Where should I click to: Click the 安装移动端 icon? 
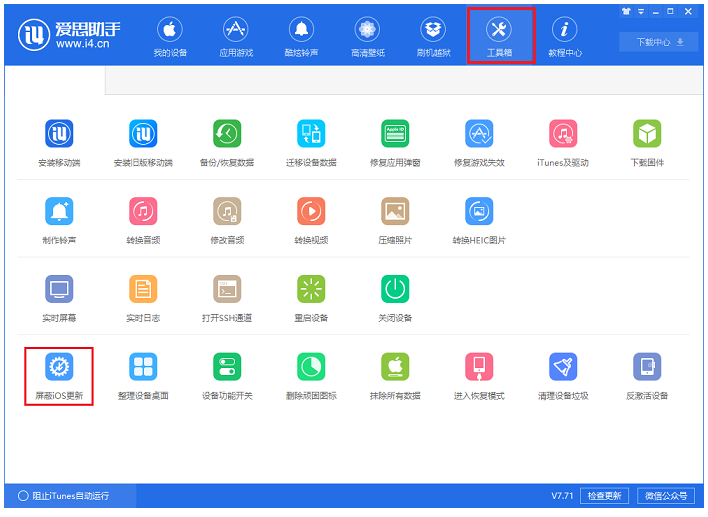point(59,134)
